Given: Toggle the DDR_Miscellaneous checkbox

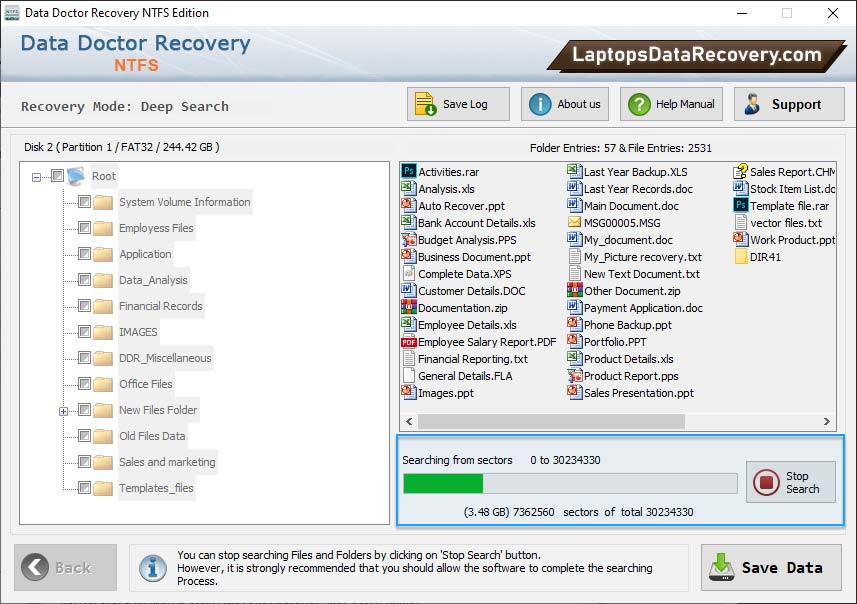Looking at the screenshot, I should (84, 357).
